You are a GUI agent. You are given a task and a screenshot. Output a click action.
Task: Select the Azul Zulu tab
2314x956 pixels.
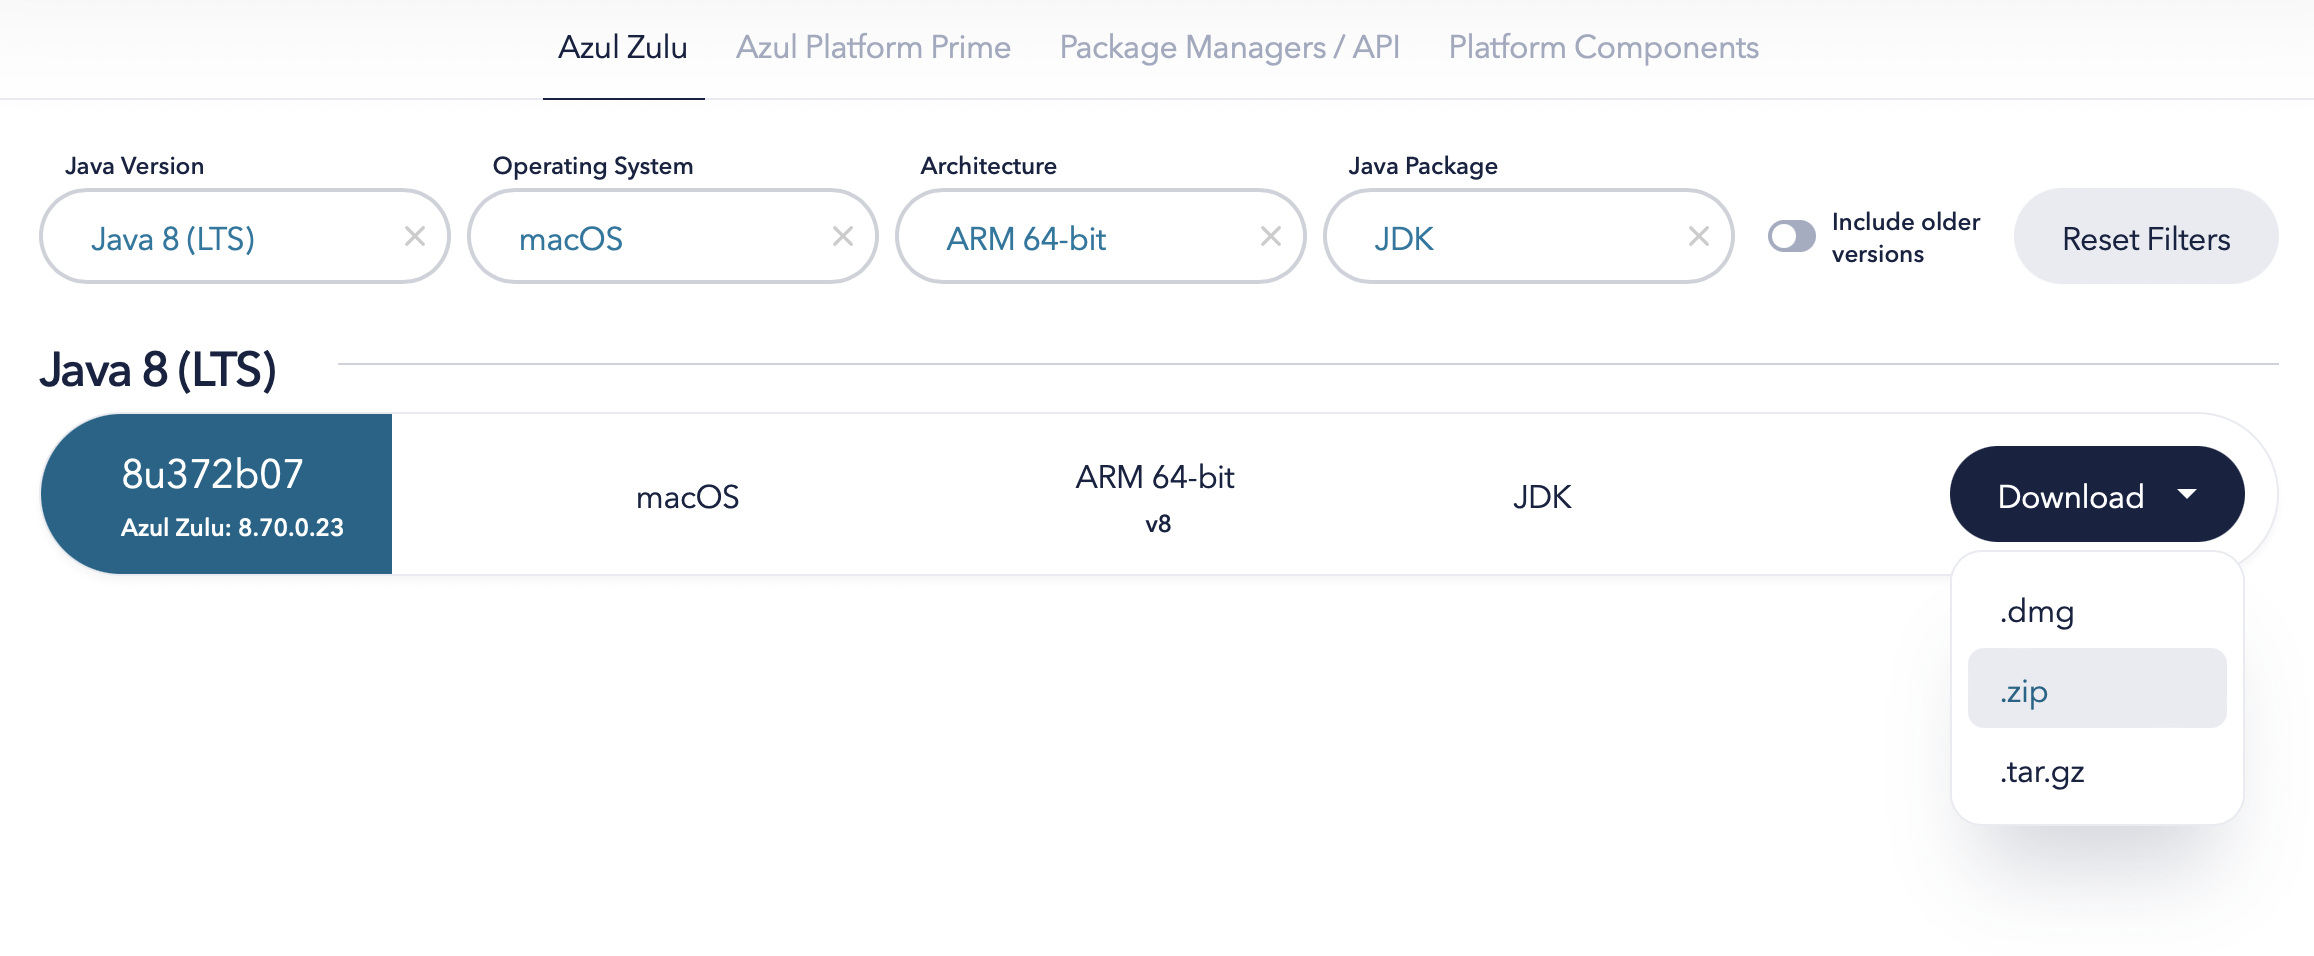click(622, 47)
